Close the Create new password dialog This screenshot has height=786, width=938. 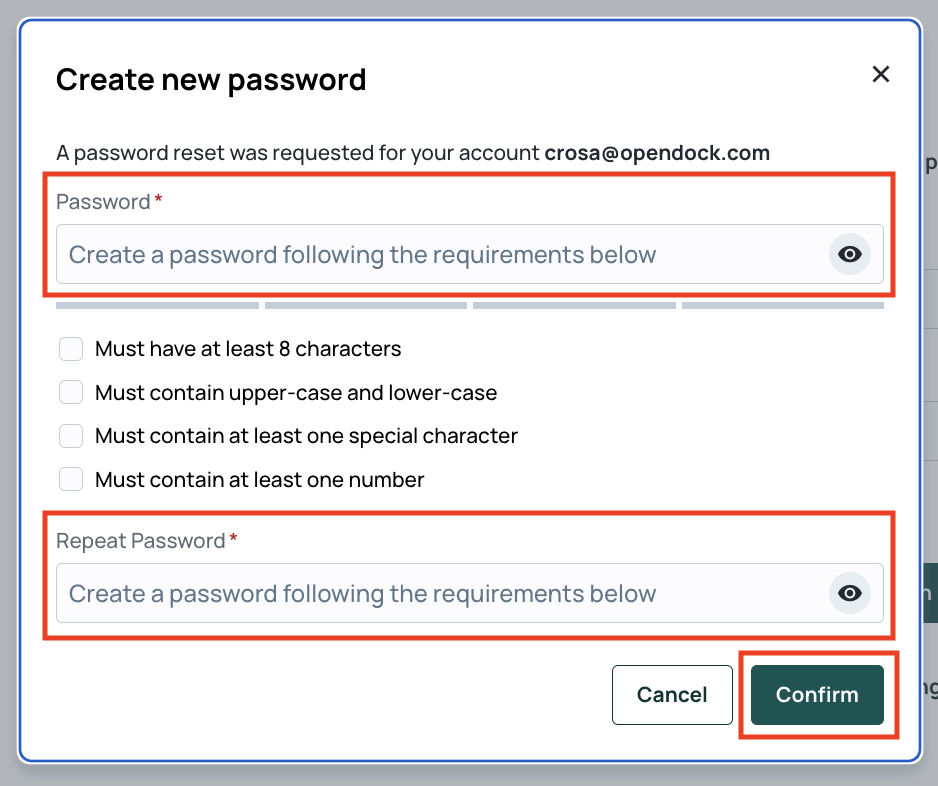[881, 74]
